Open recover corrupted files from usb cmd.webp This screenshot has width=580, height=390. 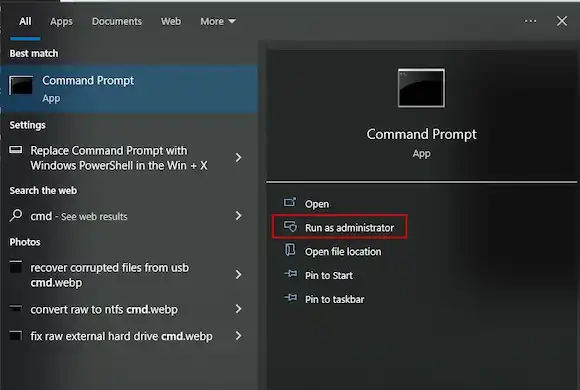tap(109, 275)
